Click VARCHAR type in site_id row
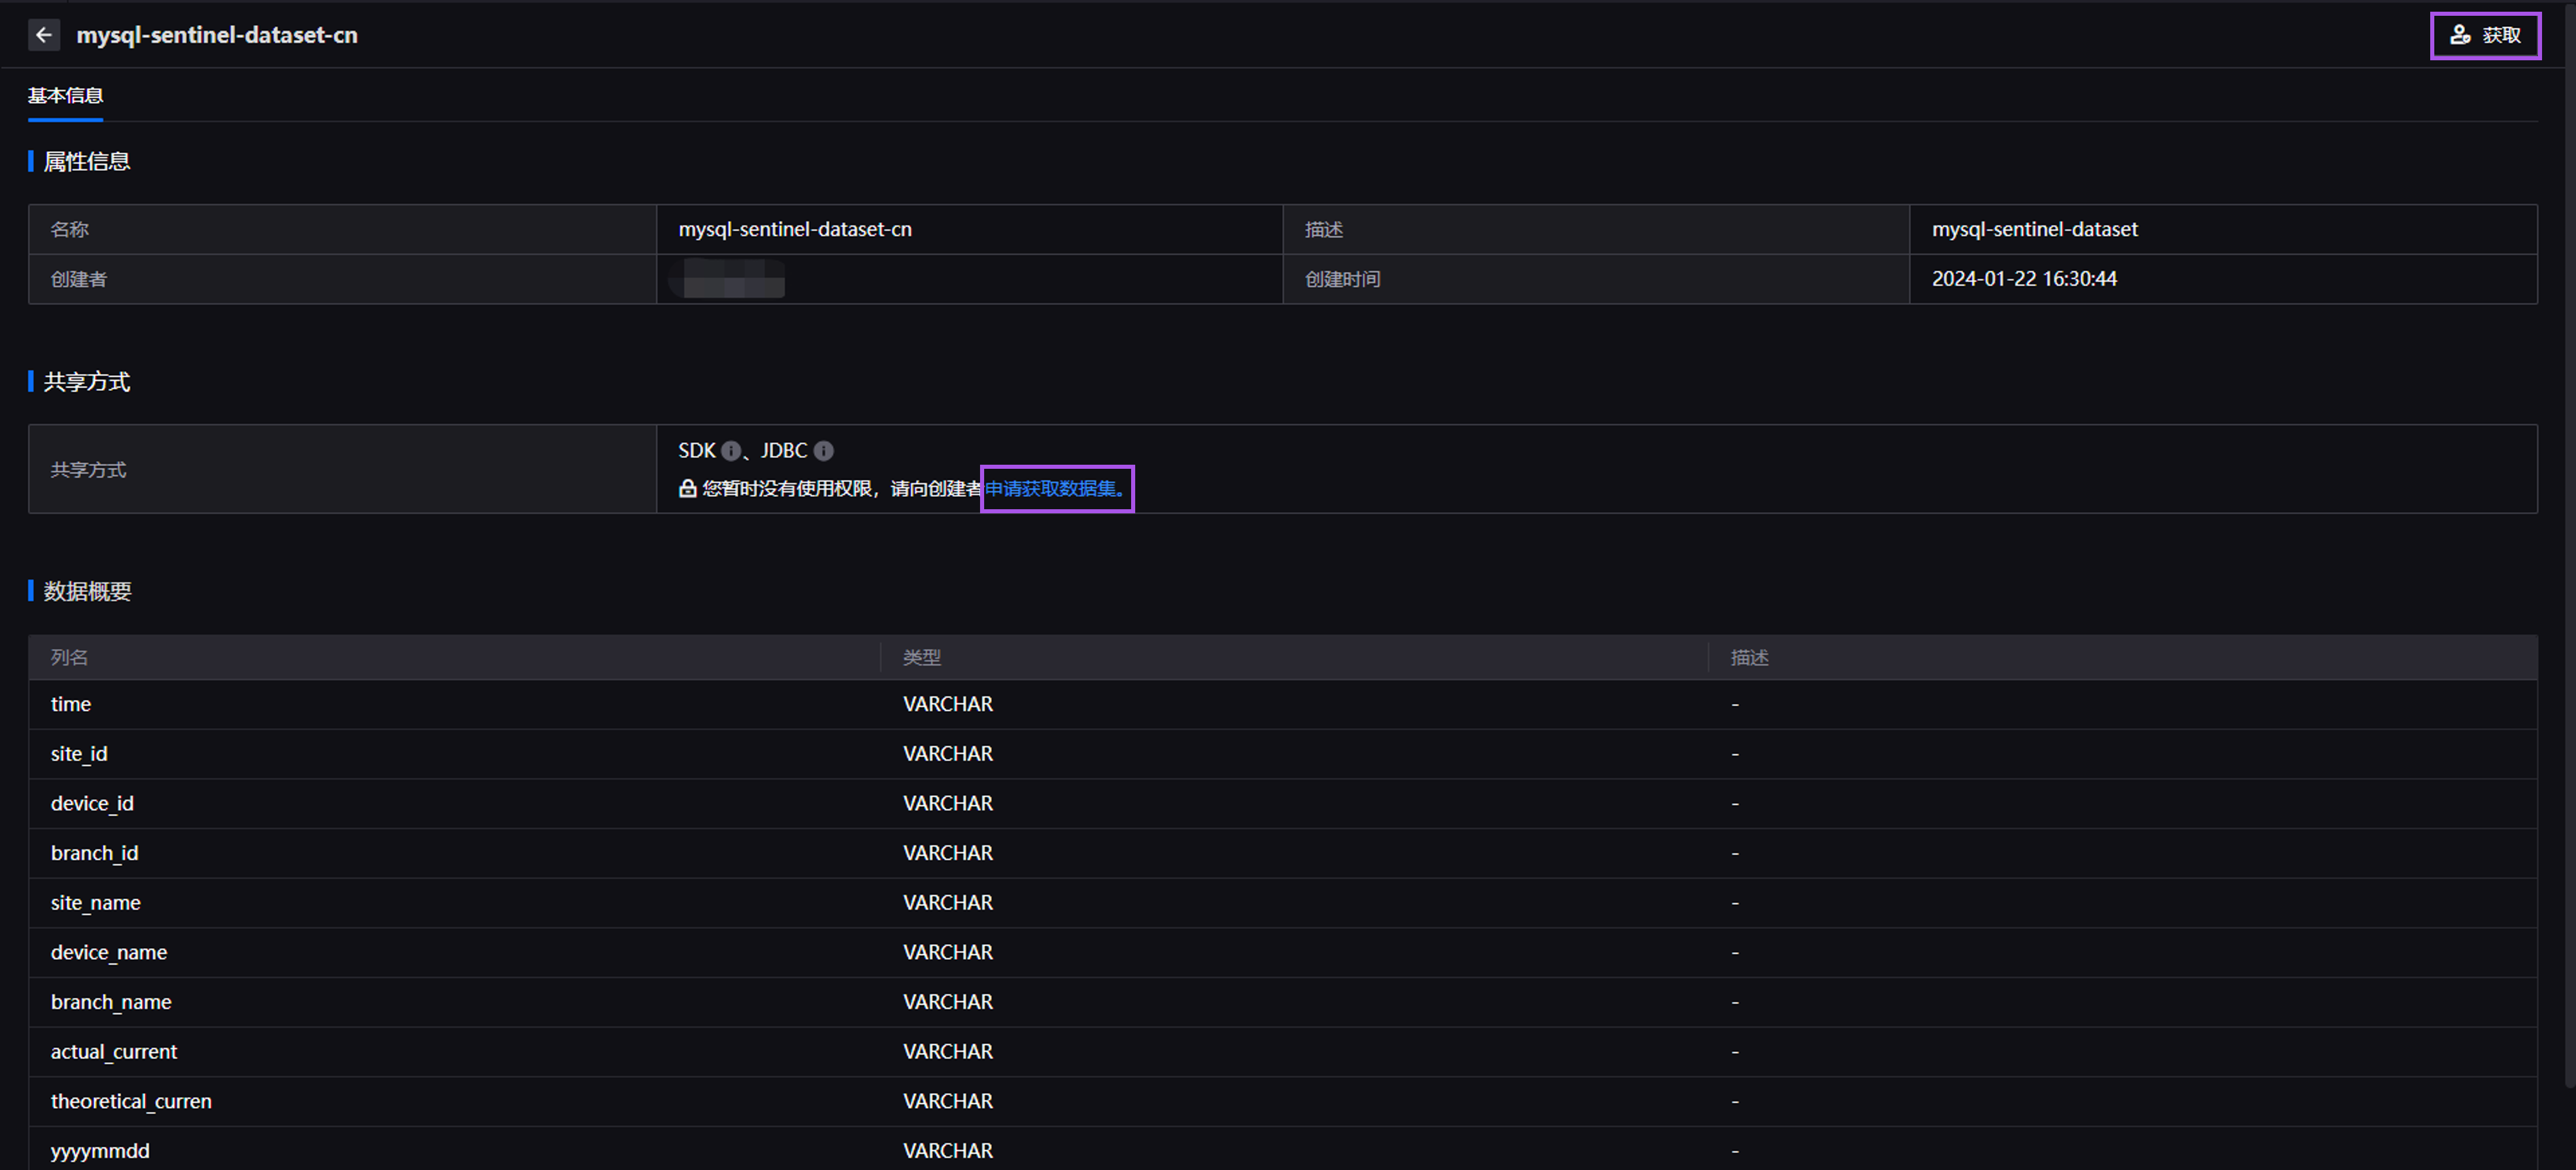2576x1170 pixels. pyautogui.click(x=948, y=754)
